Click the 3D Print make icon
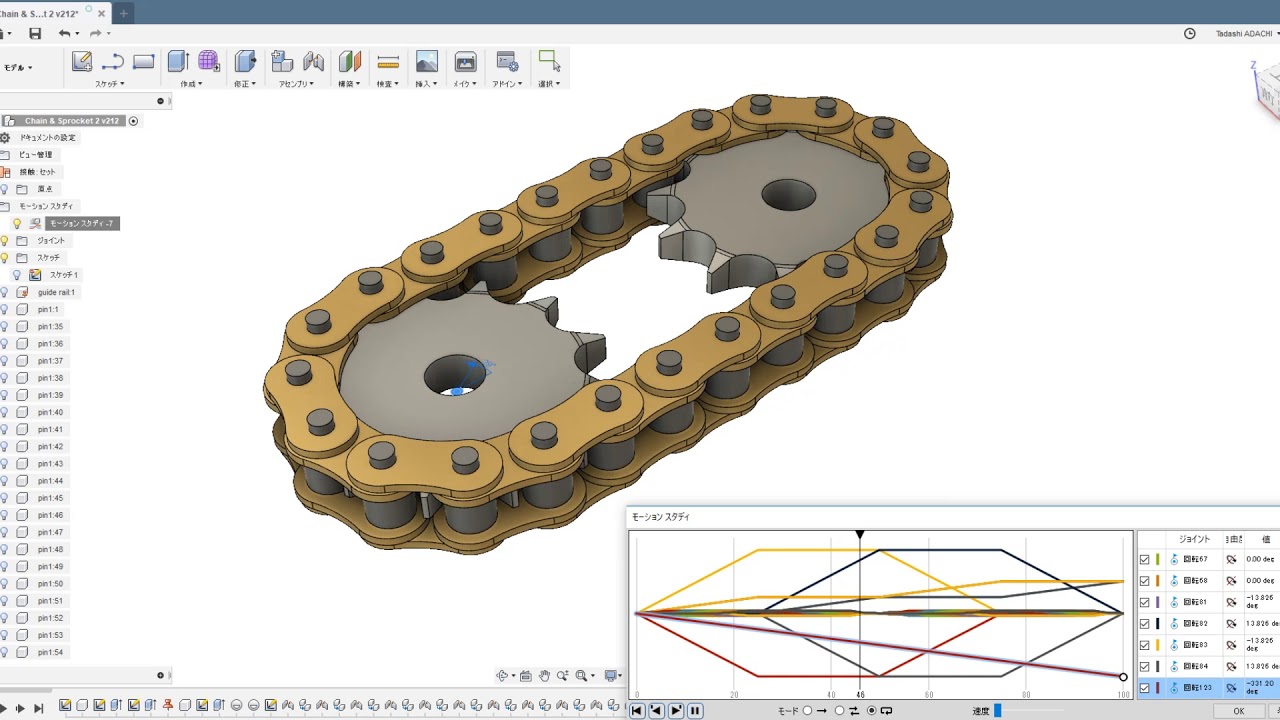The width and height of the screenshot is (1280, 720). point(465,61)
